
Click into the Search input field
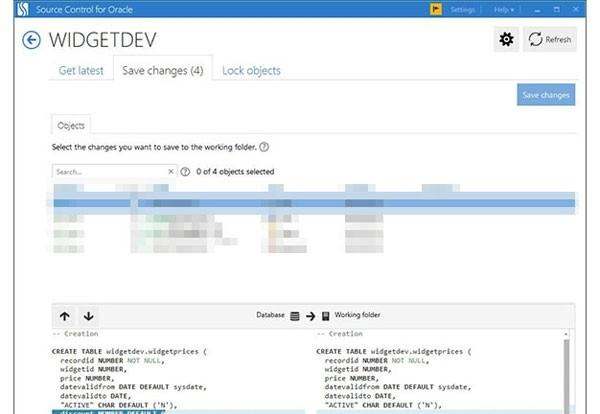pos(111,172)
